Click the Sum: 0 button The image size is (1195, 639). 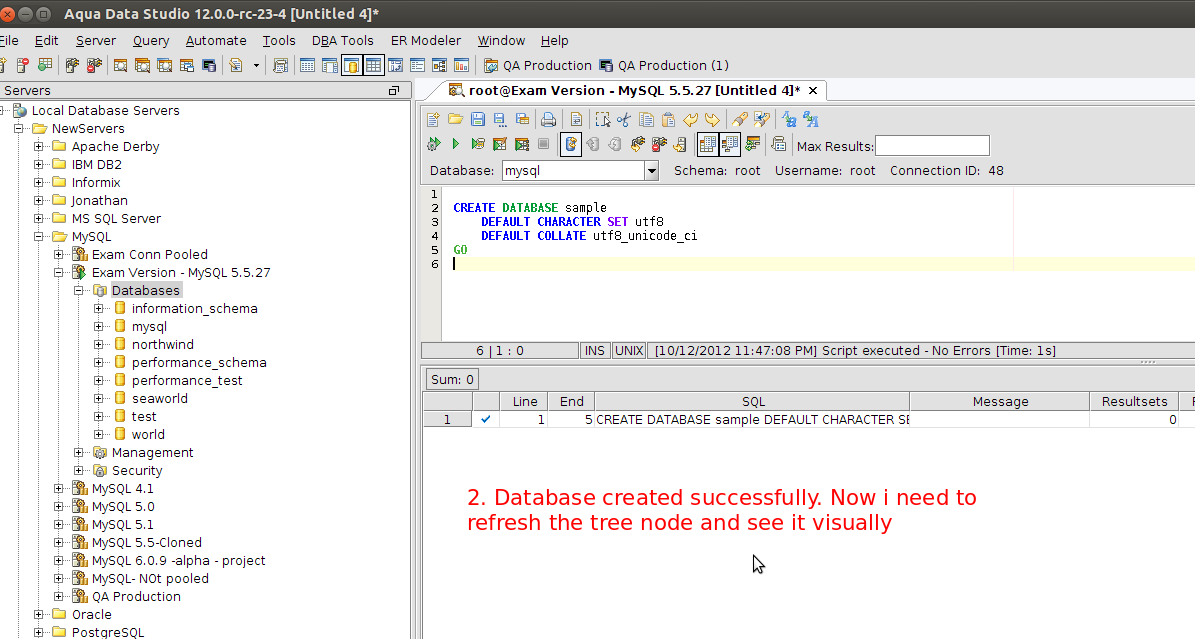point(452,379)
